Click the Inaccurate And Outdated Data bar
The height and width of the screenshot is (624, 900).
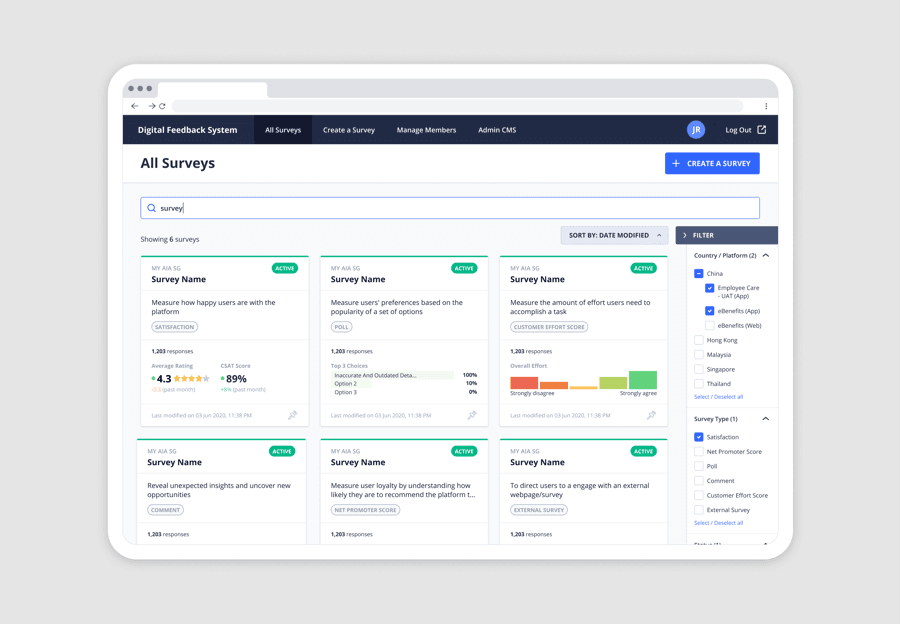click(393, 375)
